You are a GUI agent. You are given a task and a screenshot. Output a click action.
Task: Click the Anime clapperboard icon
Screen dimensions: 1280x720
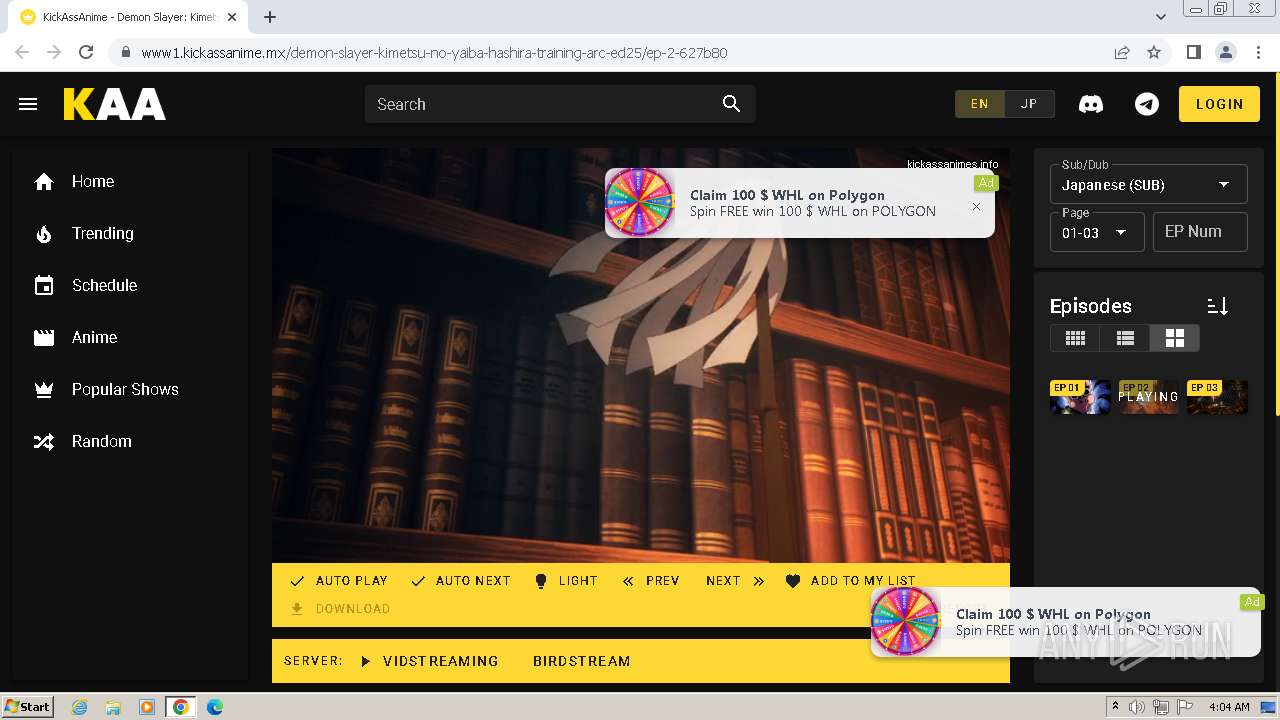coord(44,337)
